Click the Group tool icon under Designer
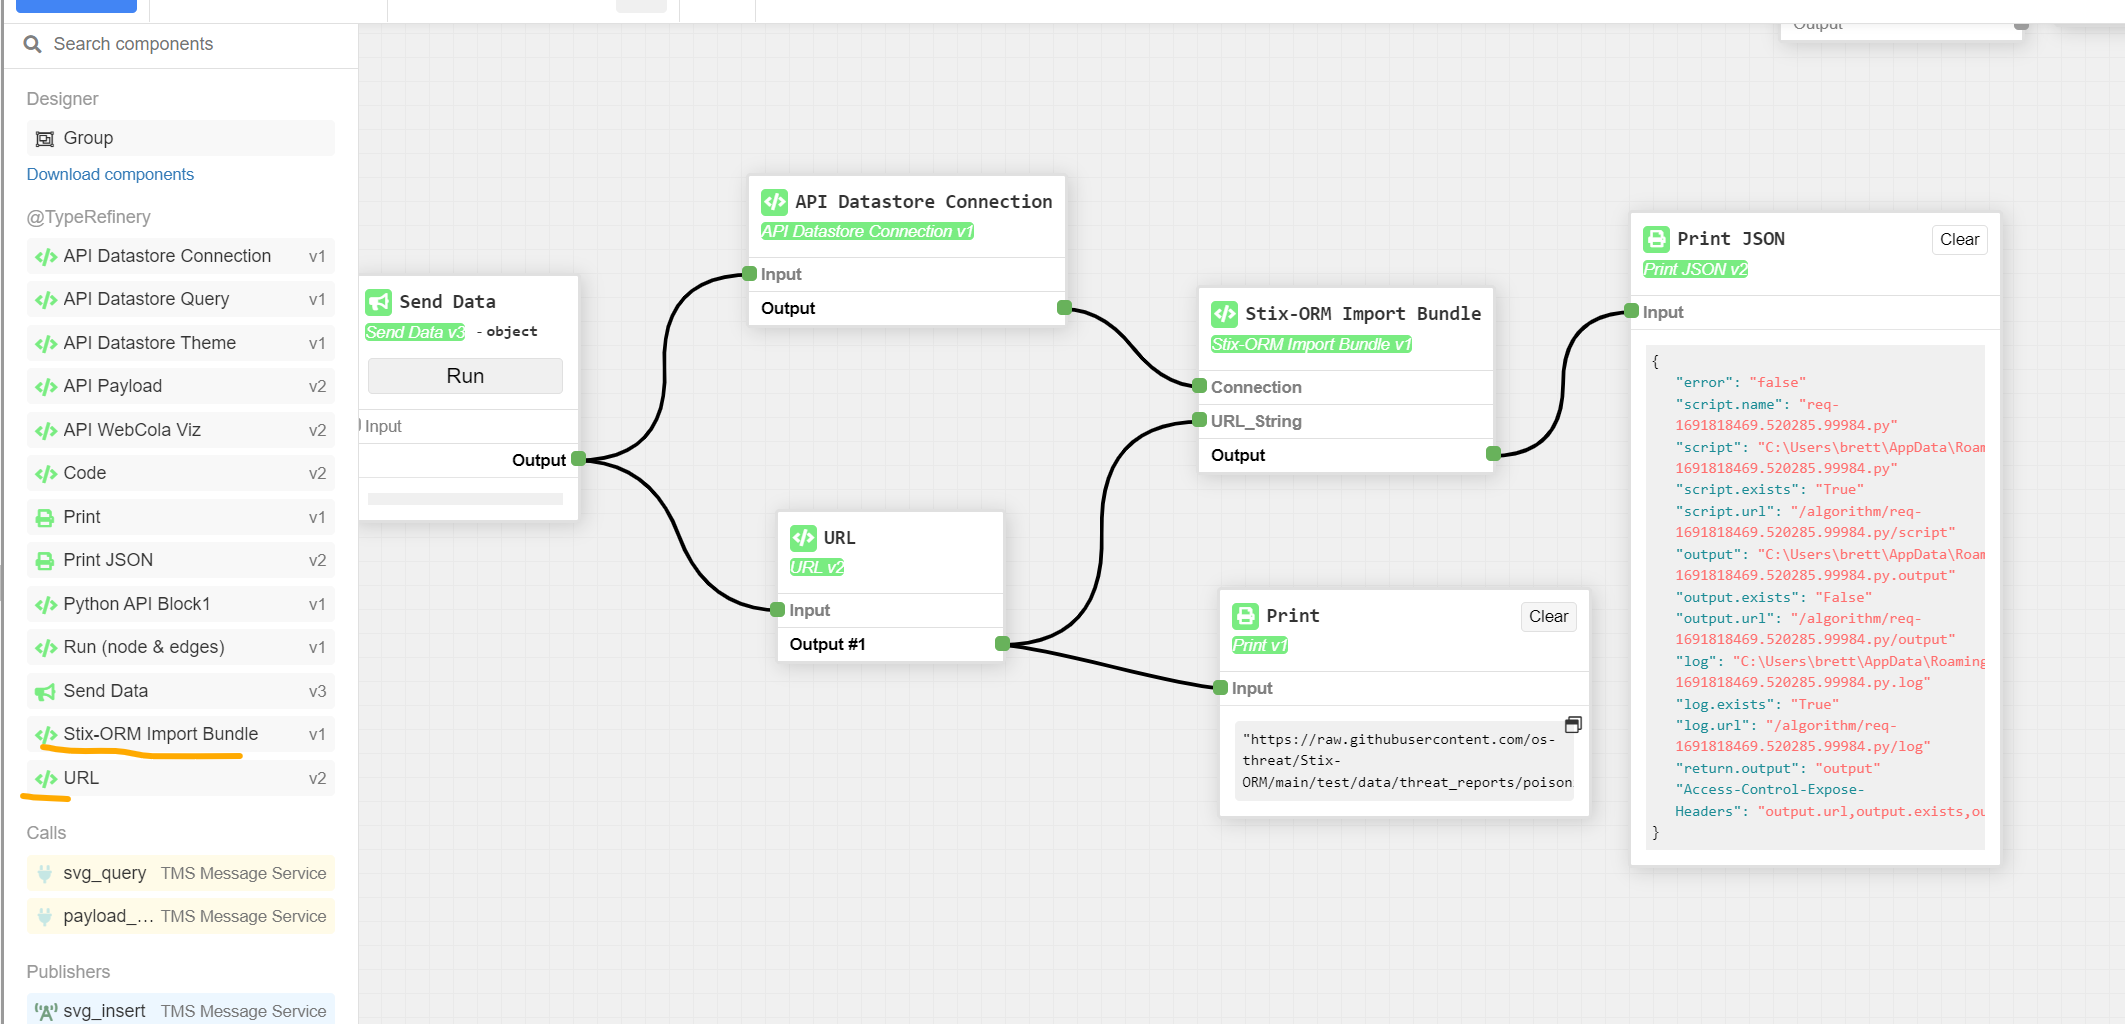2125x1024 pixels. click(46, 137)
